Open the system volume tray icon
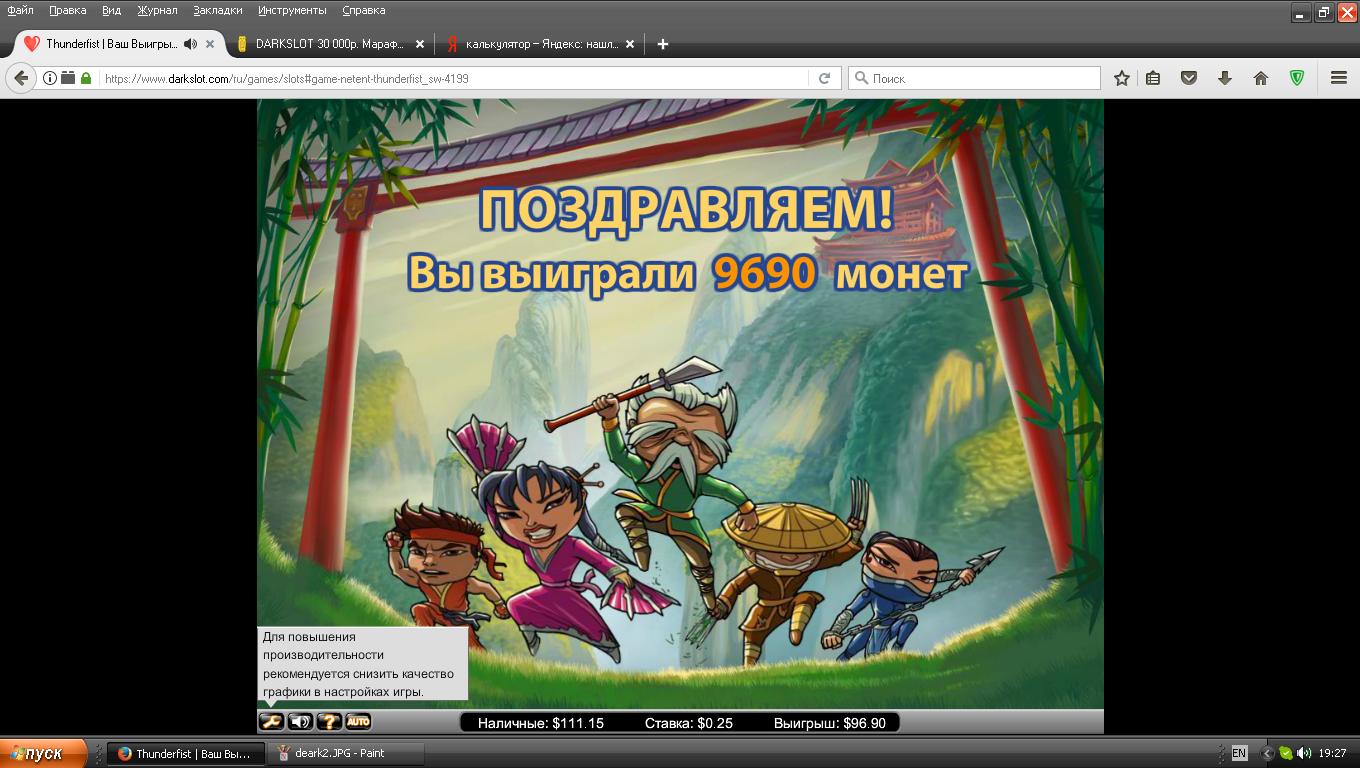1360x768 pixels. (x=1303, y=754)
